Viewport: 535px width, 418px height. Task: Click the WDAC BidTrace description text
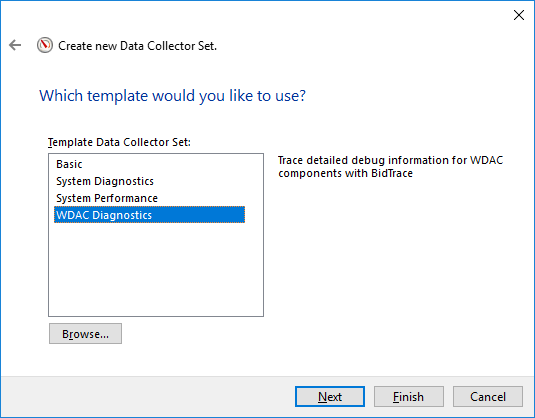[390, 167]
